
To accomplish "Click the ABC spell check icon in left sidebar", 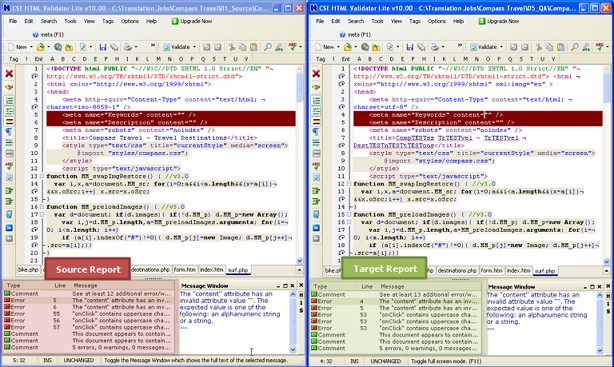I will point(9,166).
